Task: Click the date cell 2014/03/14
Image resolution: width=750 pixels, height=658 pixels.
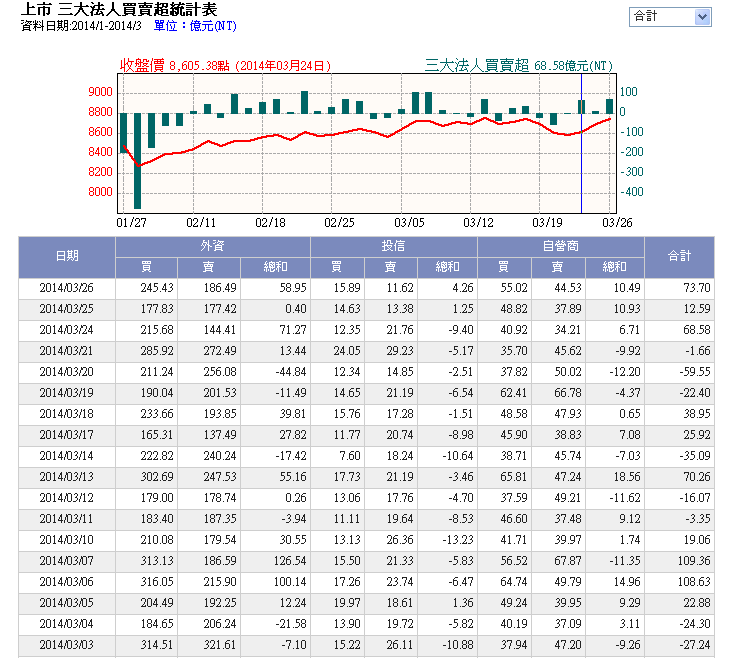Action: (66, 456)
